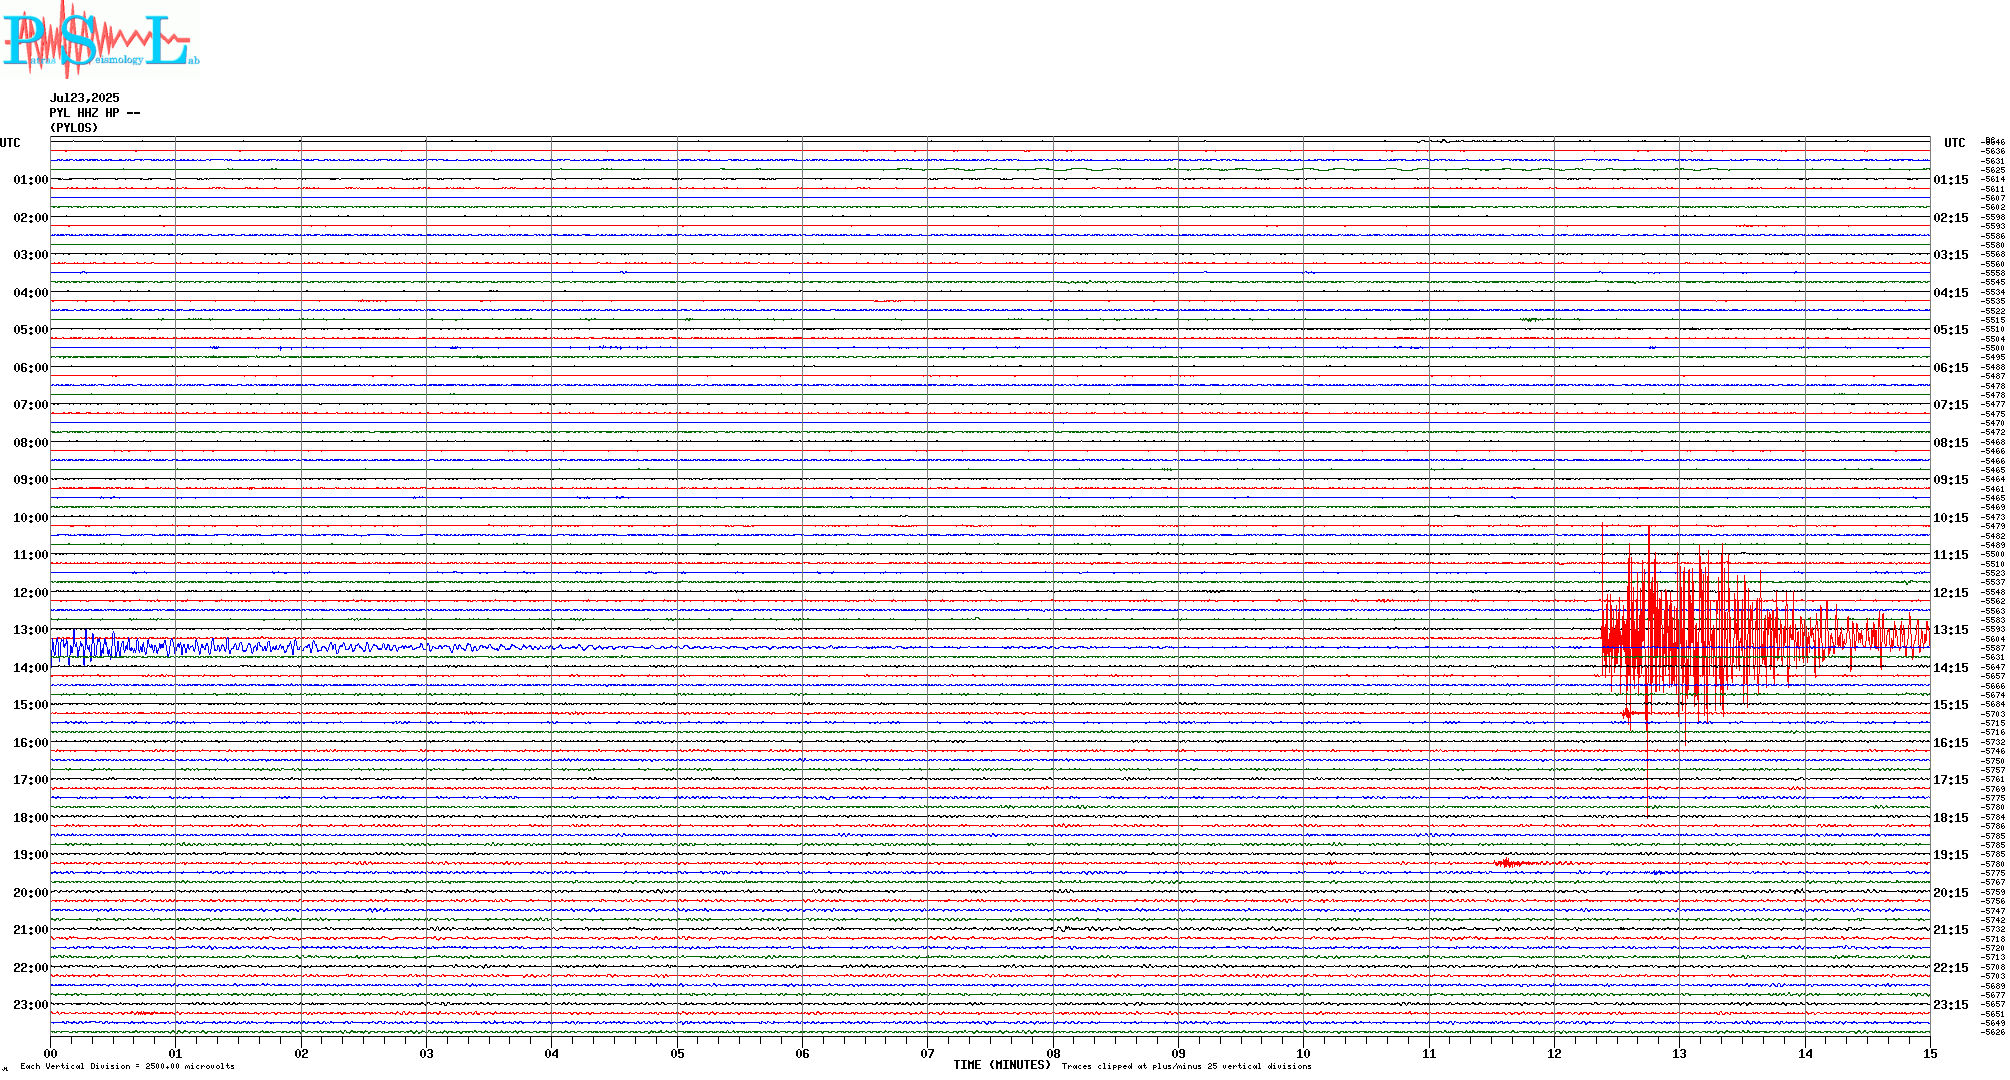
Task: Click the "01:15" right-side time label
Action: (1951, 181)
